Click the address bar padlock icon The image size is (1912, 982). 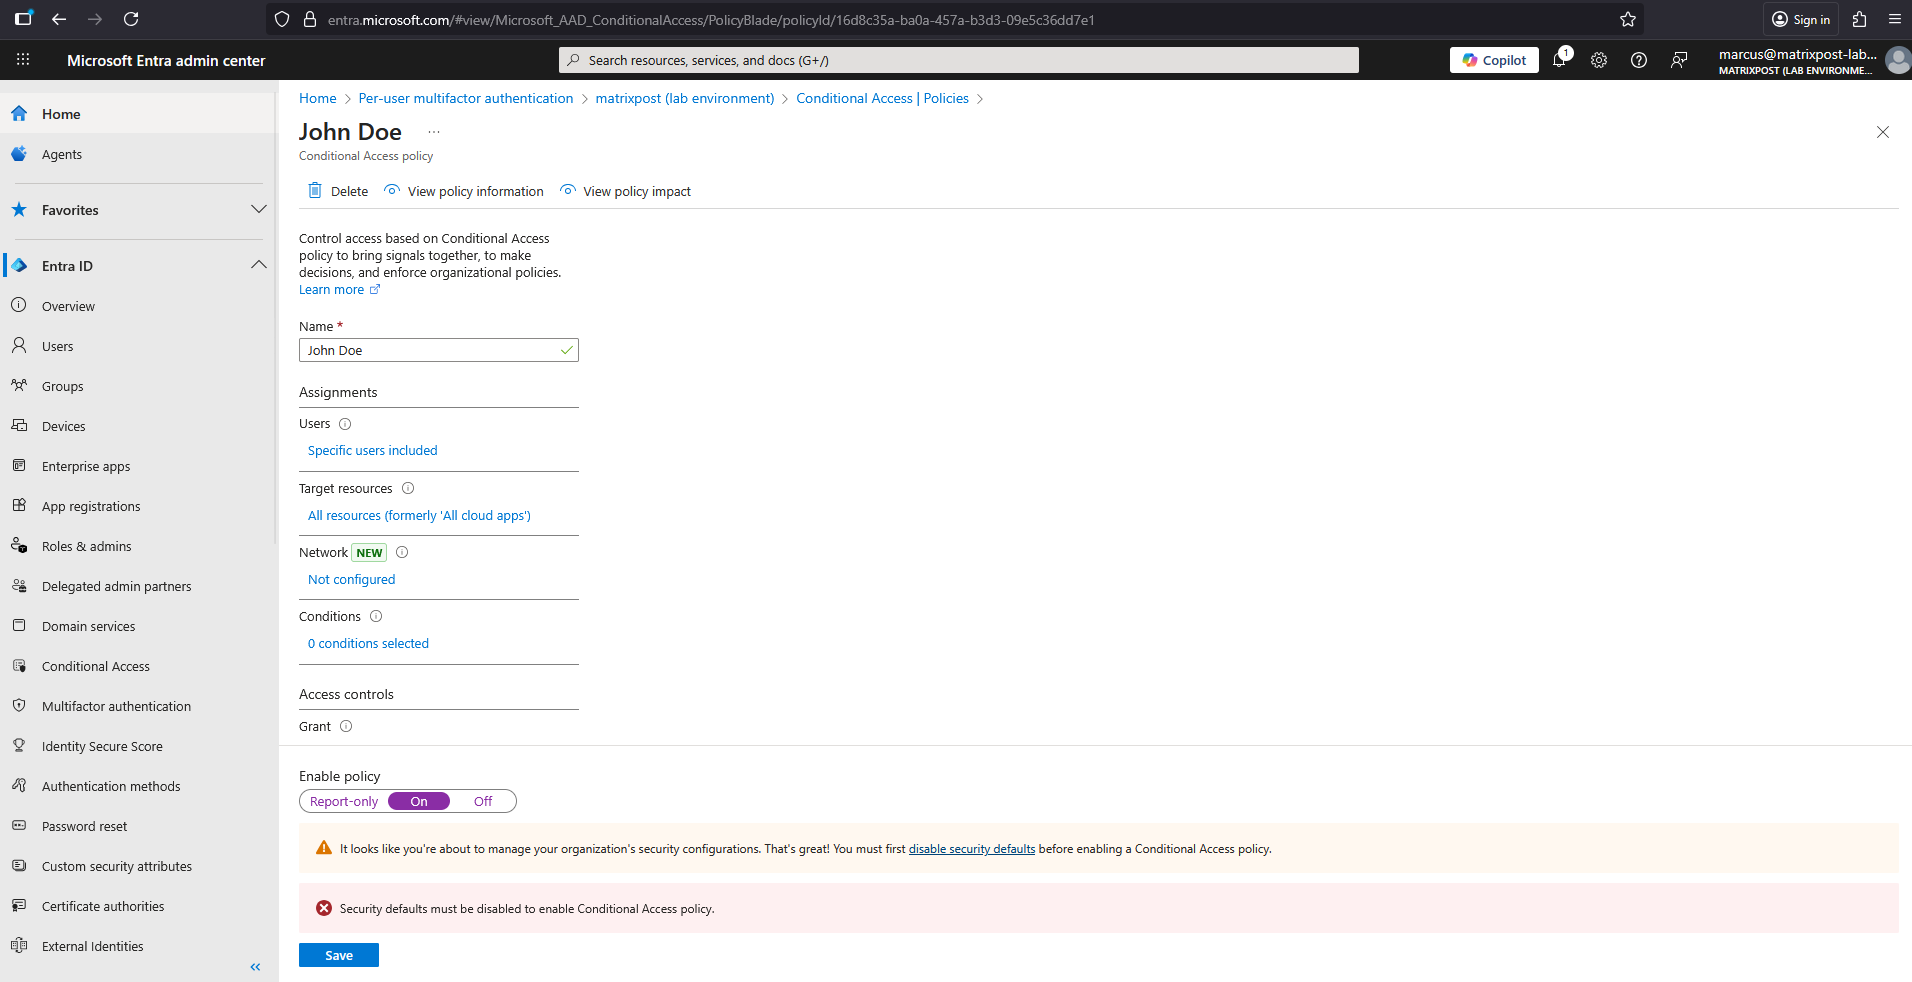point(310,19)
